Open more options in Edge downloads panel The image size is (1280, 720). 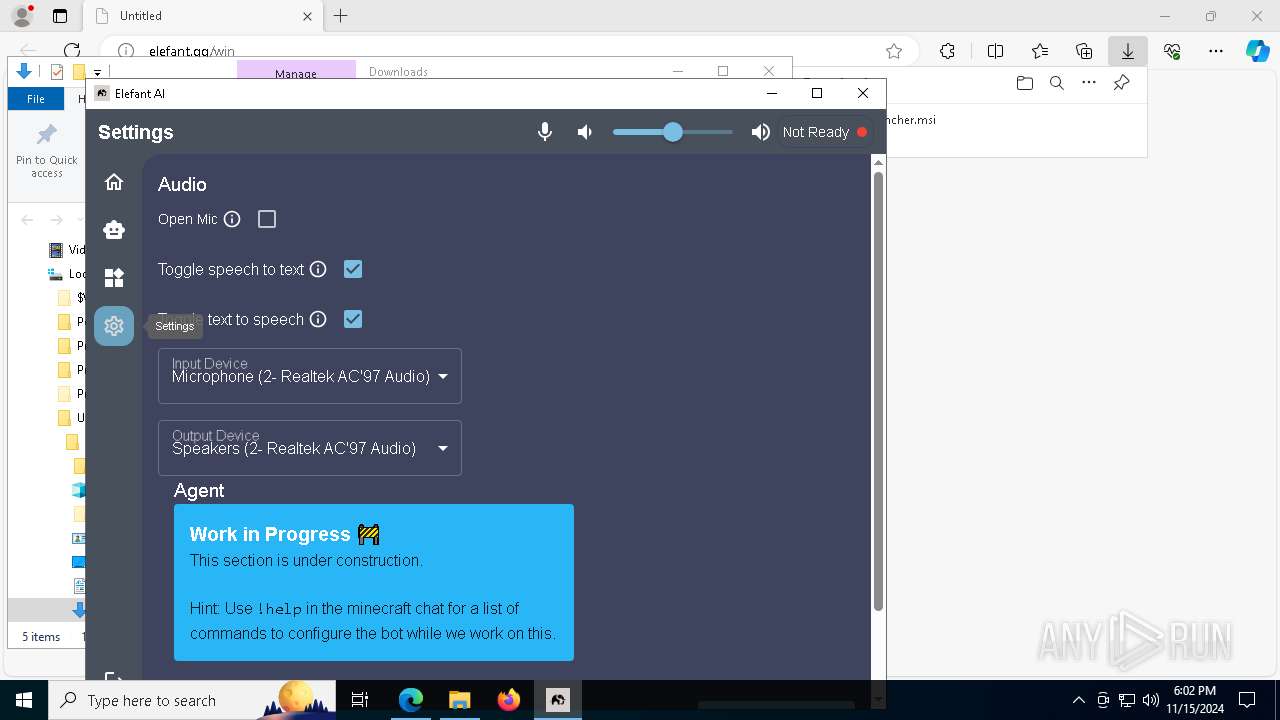(x=1089, y=83)
